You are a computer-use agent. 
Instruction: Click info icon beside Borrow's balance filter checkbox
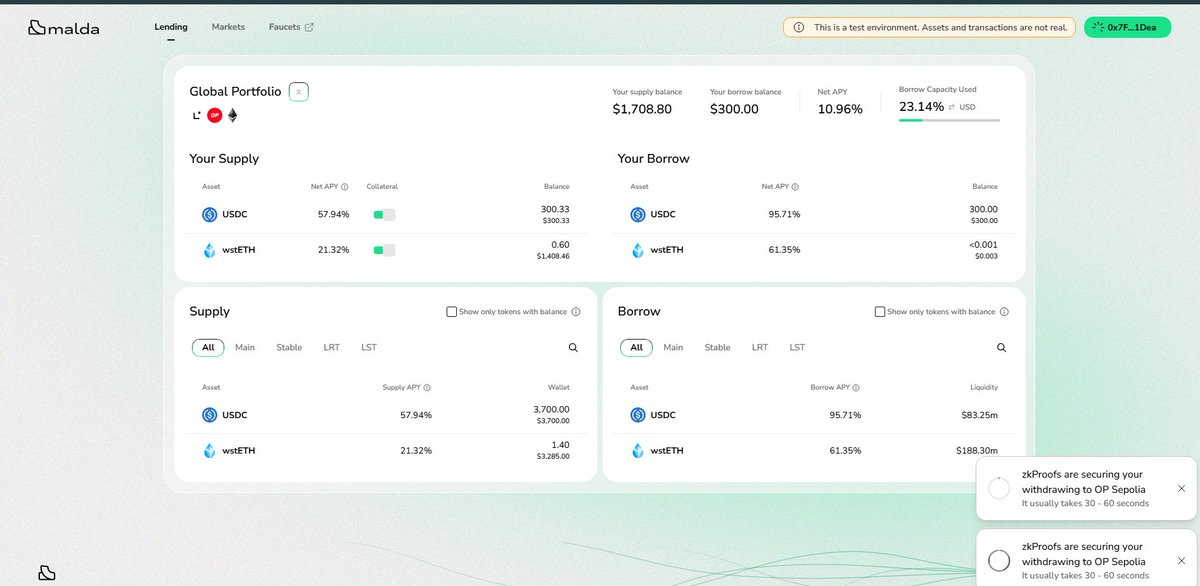click(1004, 312)
